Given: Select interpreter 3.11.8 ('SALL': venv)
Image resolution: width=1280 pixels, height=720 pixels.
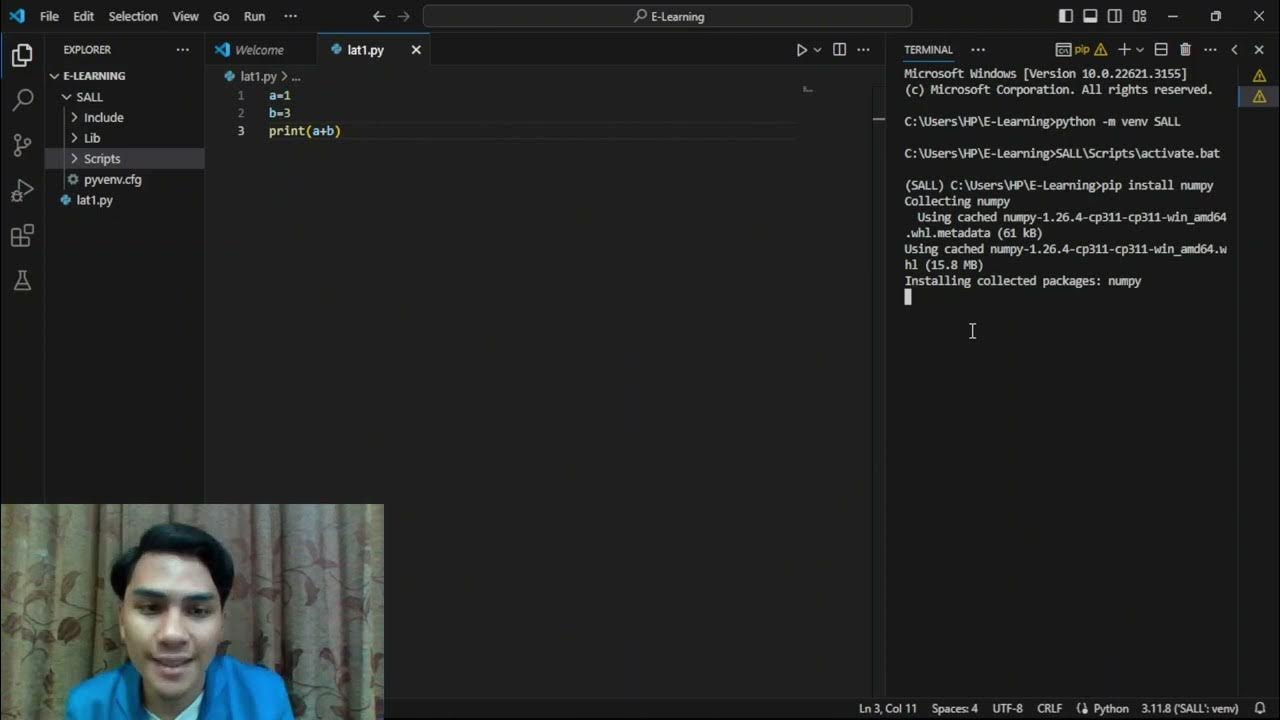Looking at the screenshot, I should click(x=1188, y=708).
